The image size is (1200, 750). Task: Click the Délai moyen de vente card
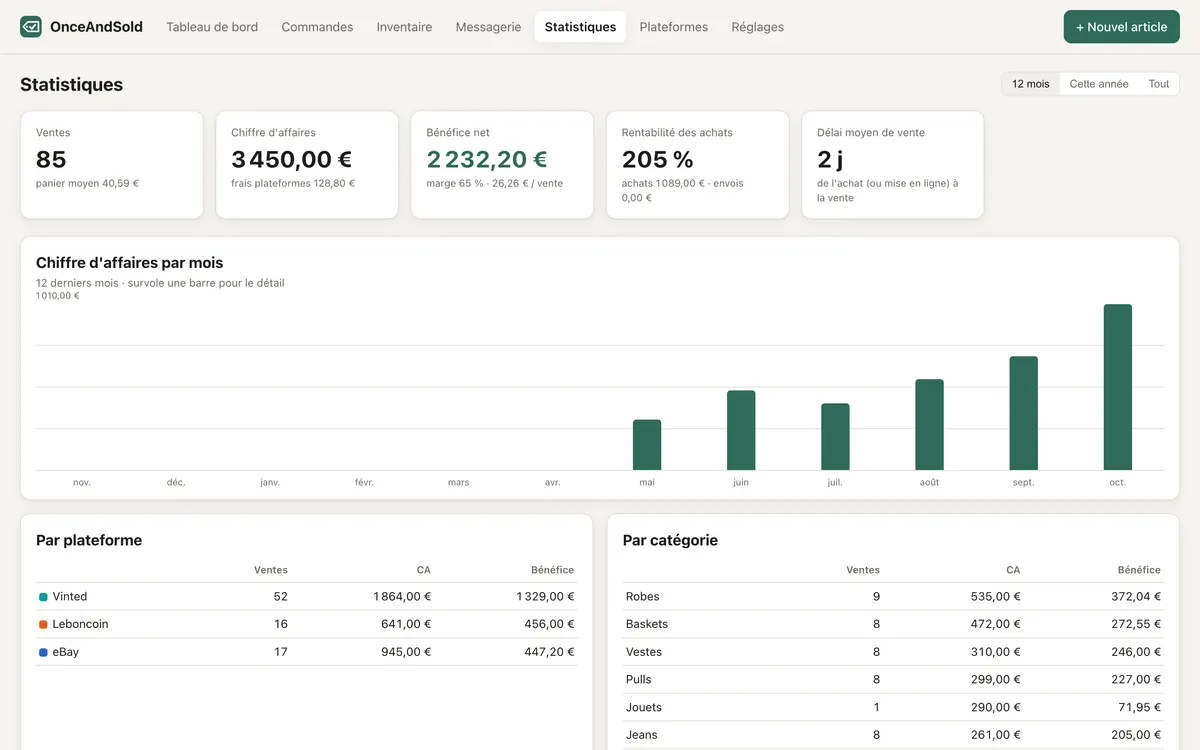[x=893, y=164]
